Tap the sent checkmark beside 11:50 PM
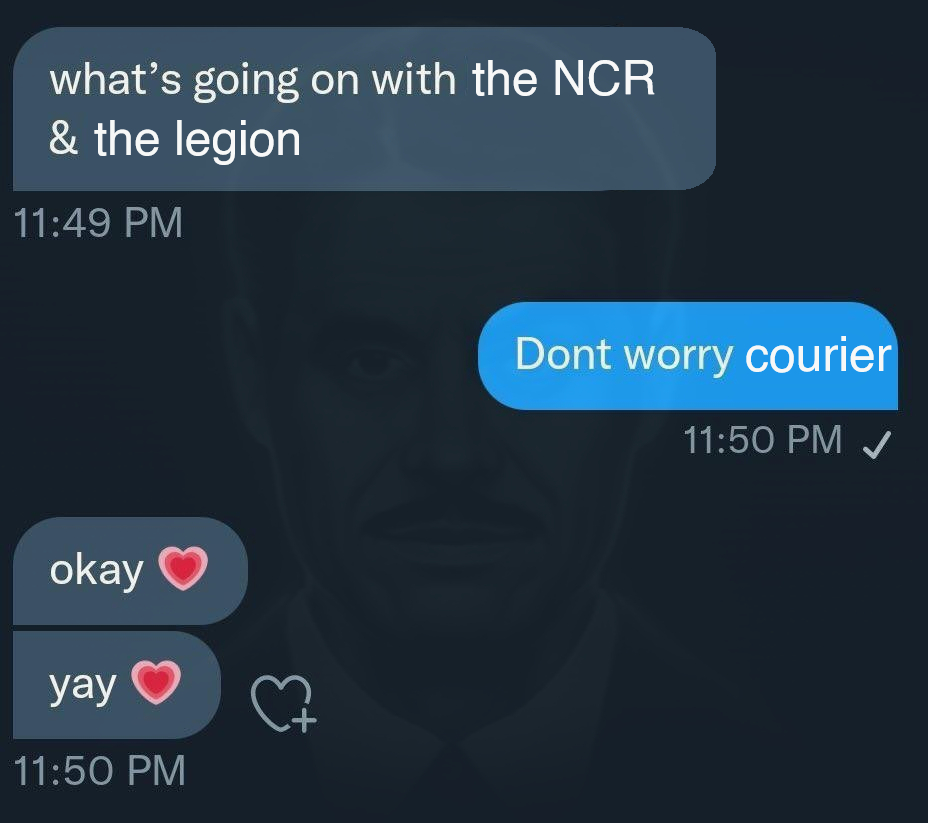Viewport: 928px width, 823px height. pyautogui.click(x=877, y=444)
